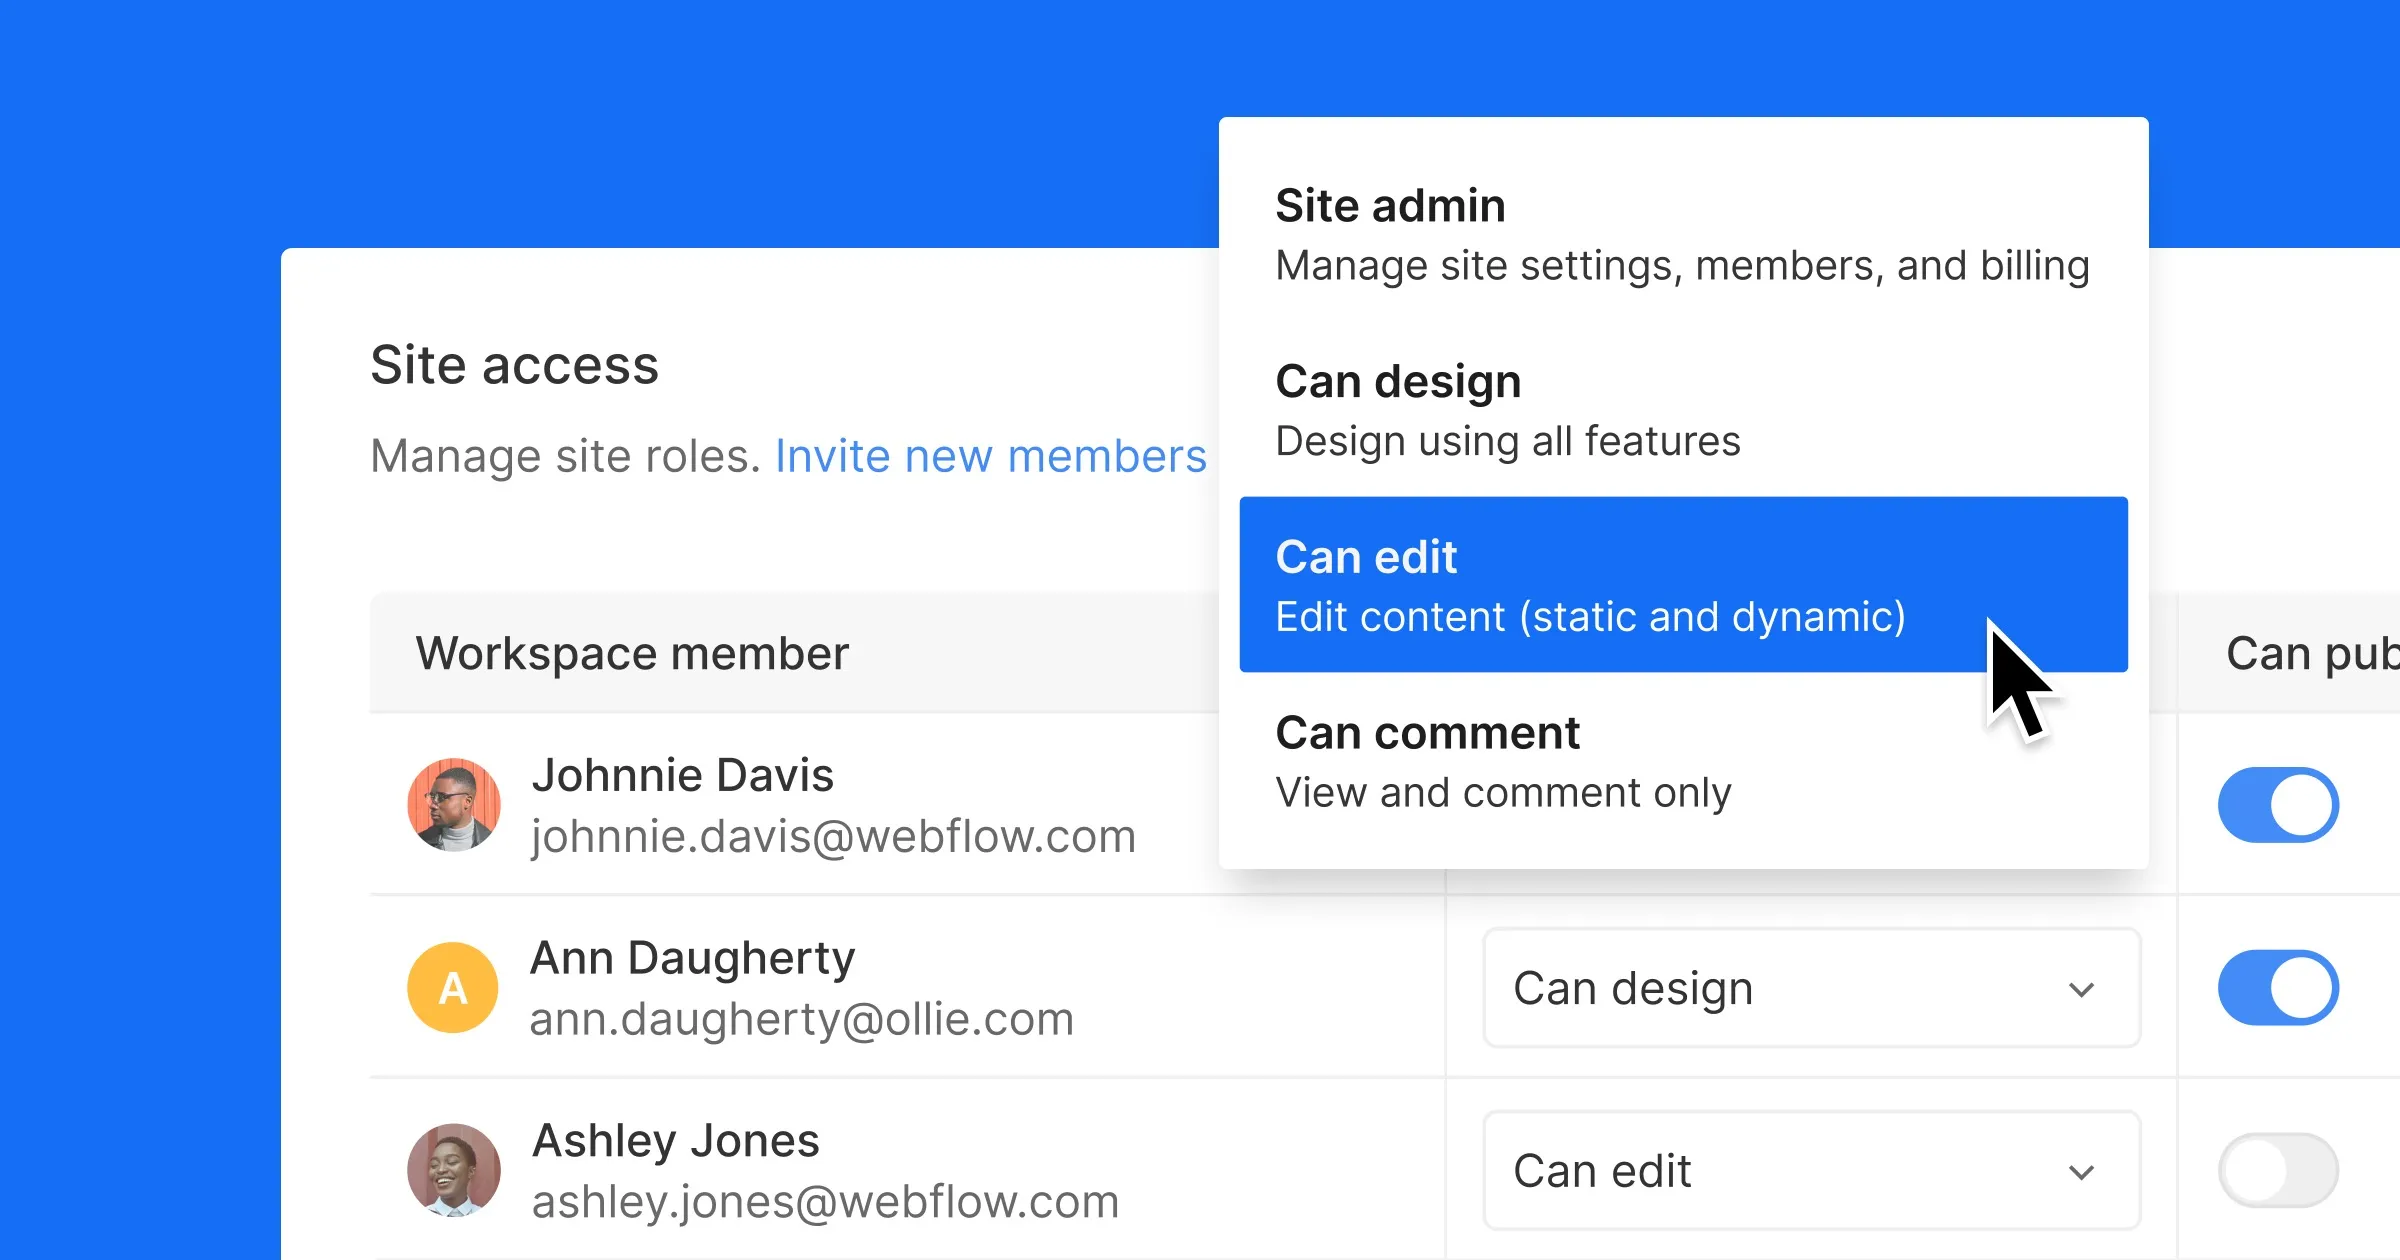Viewport: 2400px width, 1260px height.
Task: Click Ashley Jones's name in member list
Action: (675, 1141)
